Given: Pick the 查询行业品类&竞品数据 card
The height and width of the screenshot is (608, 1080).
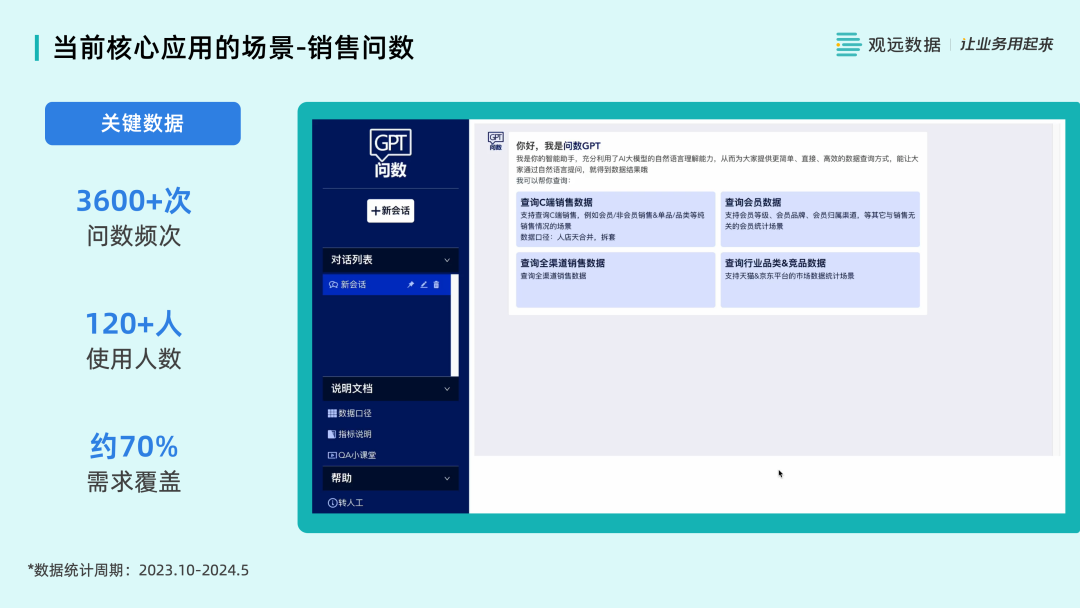Looking at the screenshot, I should [x=819, y=279].
